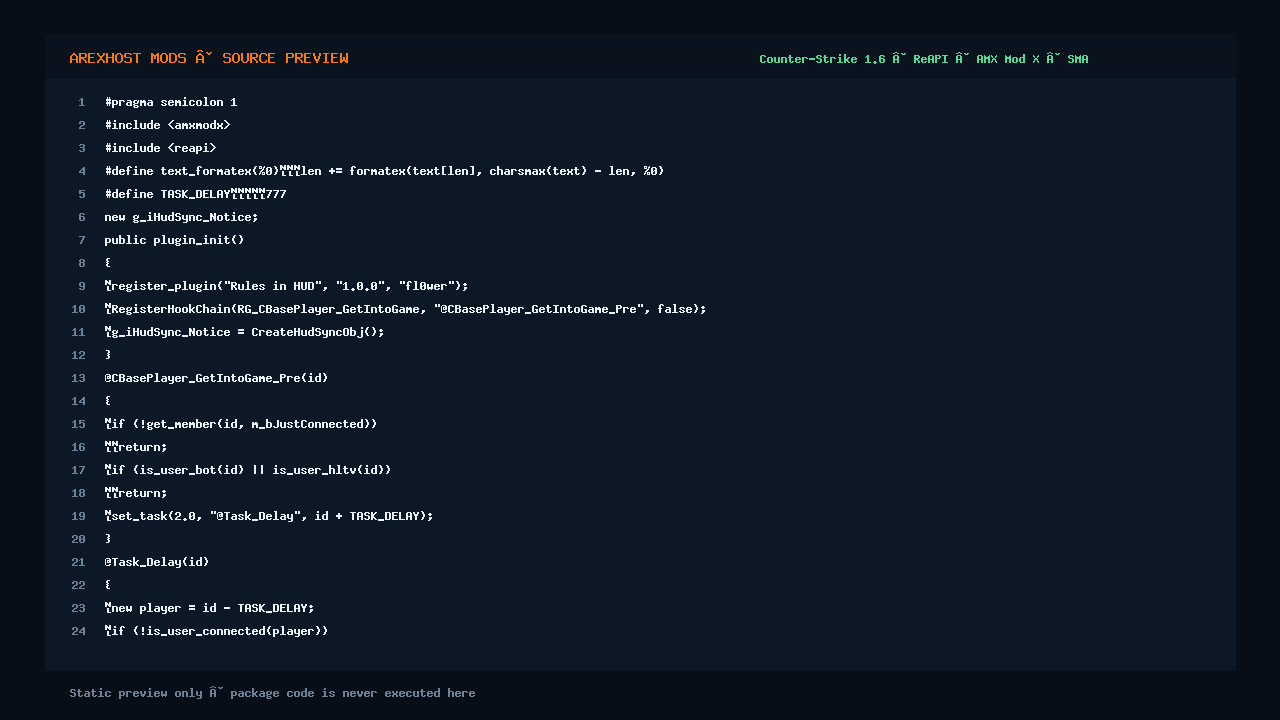Image resolution: width=1280 pixels, height=720 pixels.
Task: Click the 'if (!get_member(id, m_bJustConnected))' line
Action: tap(241, 424)
